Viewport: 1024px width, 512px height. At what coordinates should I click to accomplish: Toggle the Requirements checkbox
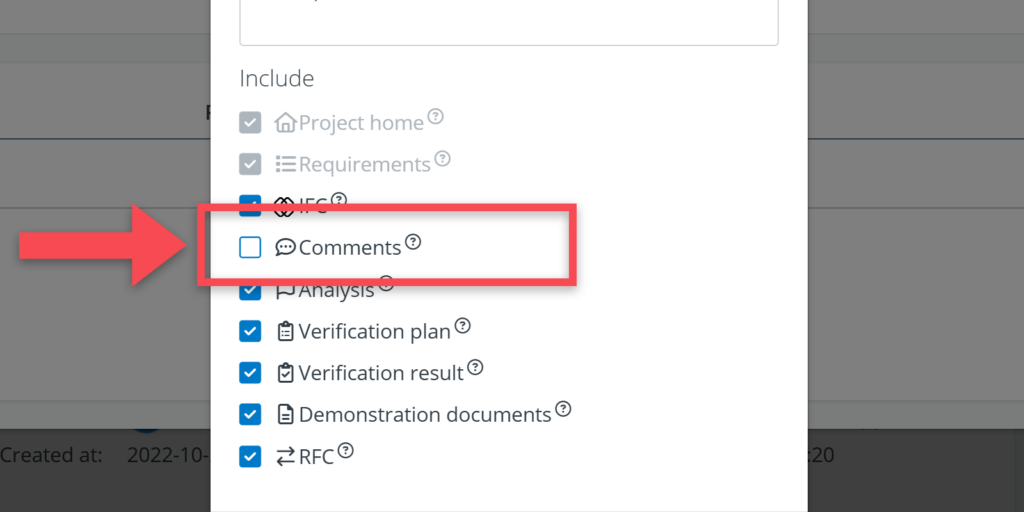pos(250,164)
